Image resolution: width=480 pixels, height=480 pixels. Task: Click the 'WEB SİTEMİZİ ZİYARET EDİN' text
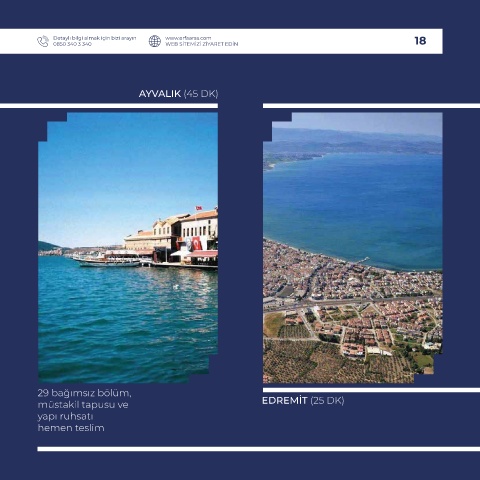[202, 44]
